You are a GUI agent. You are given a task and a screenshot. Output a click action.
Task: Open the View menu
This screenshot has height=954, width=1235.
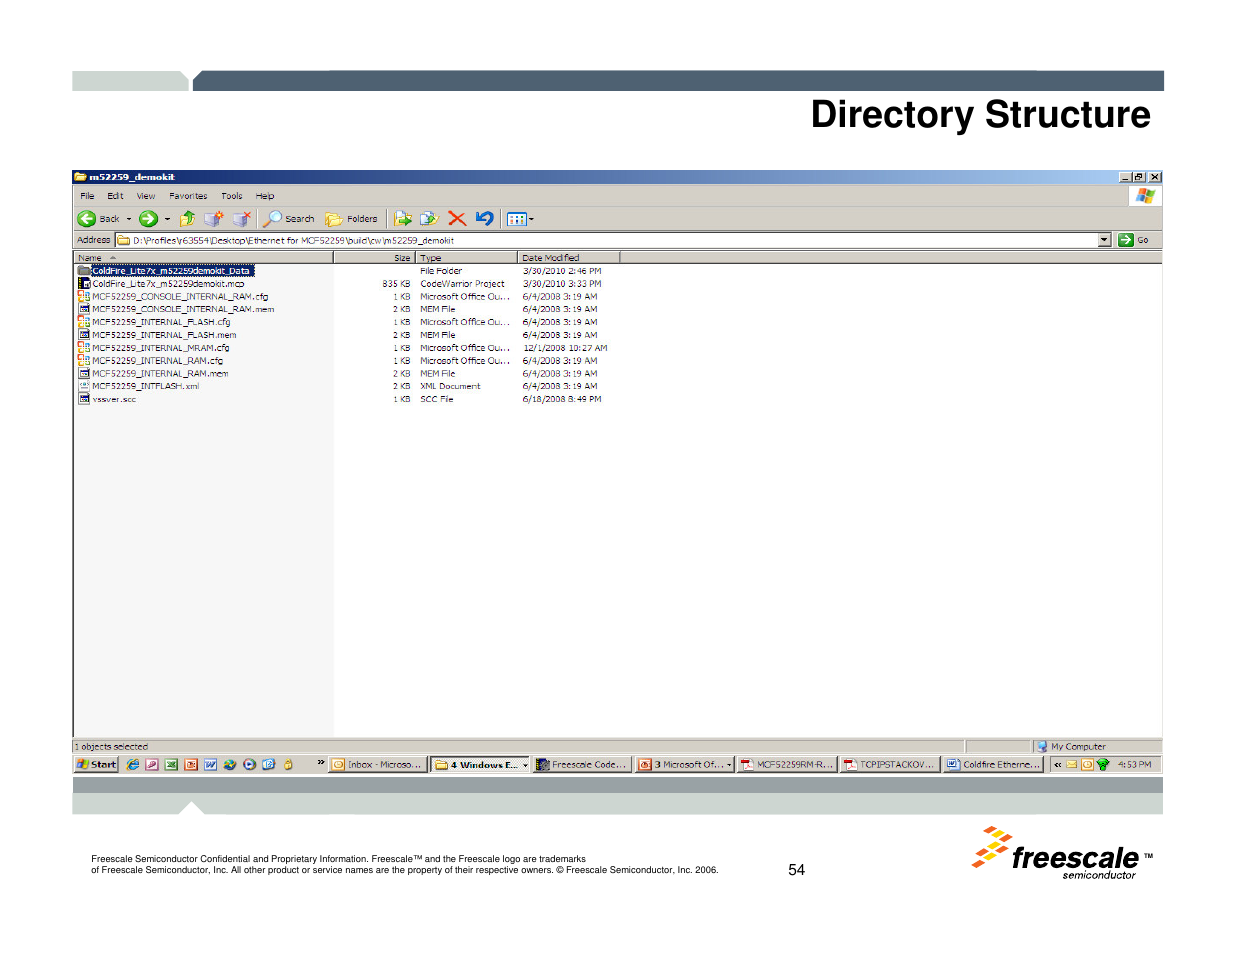click(x=146, y=196)
